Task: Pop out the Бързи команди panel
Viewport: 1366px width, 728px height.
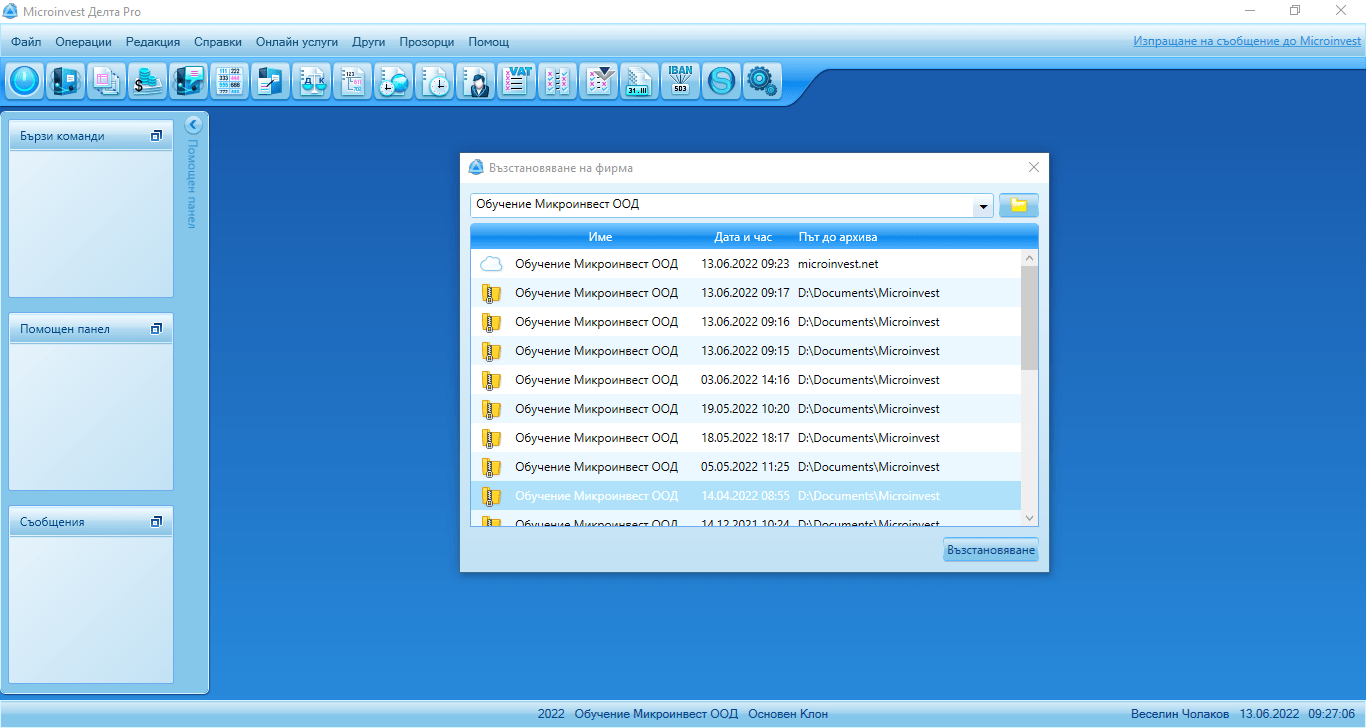Action: [156, 136]
